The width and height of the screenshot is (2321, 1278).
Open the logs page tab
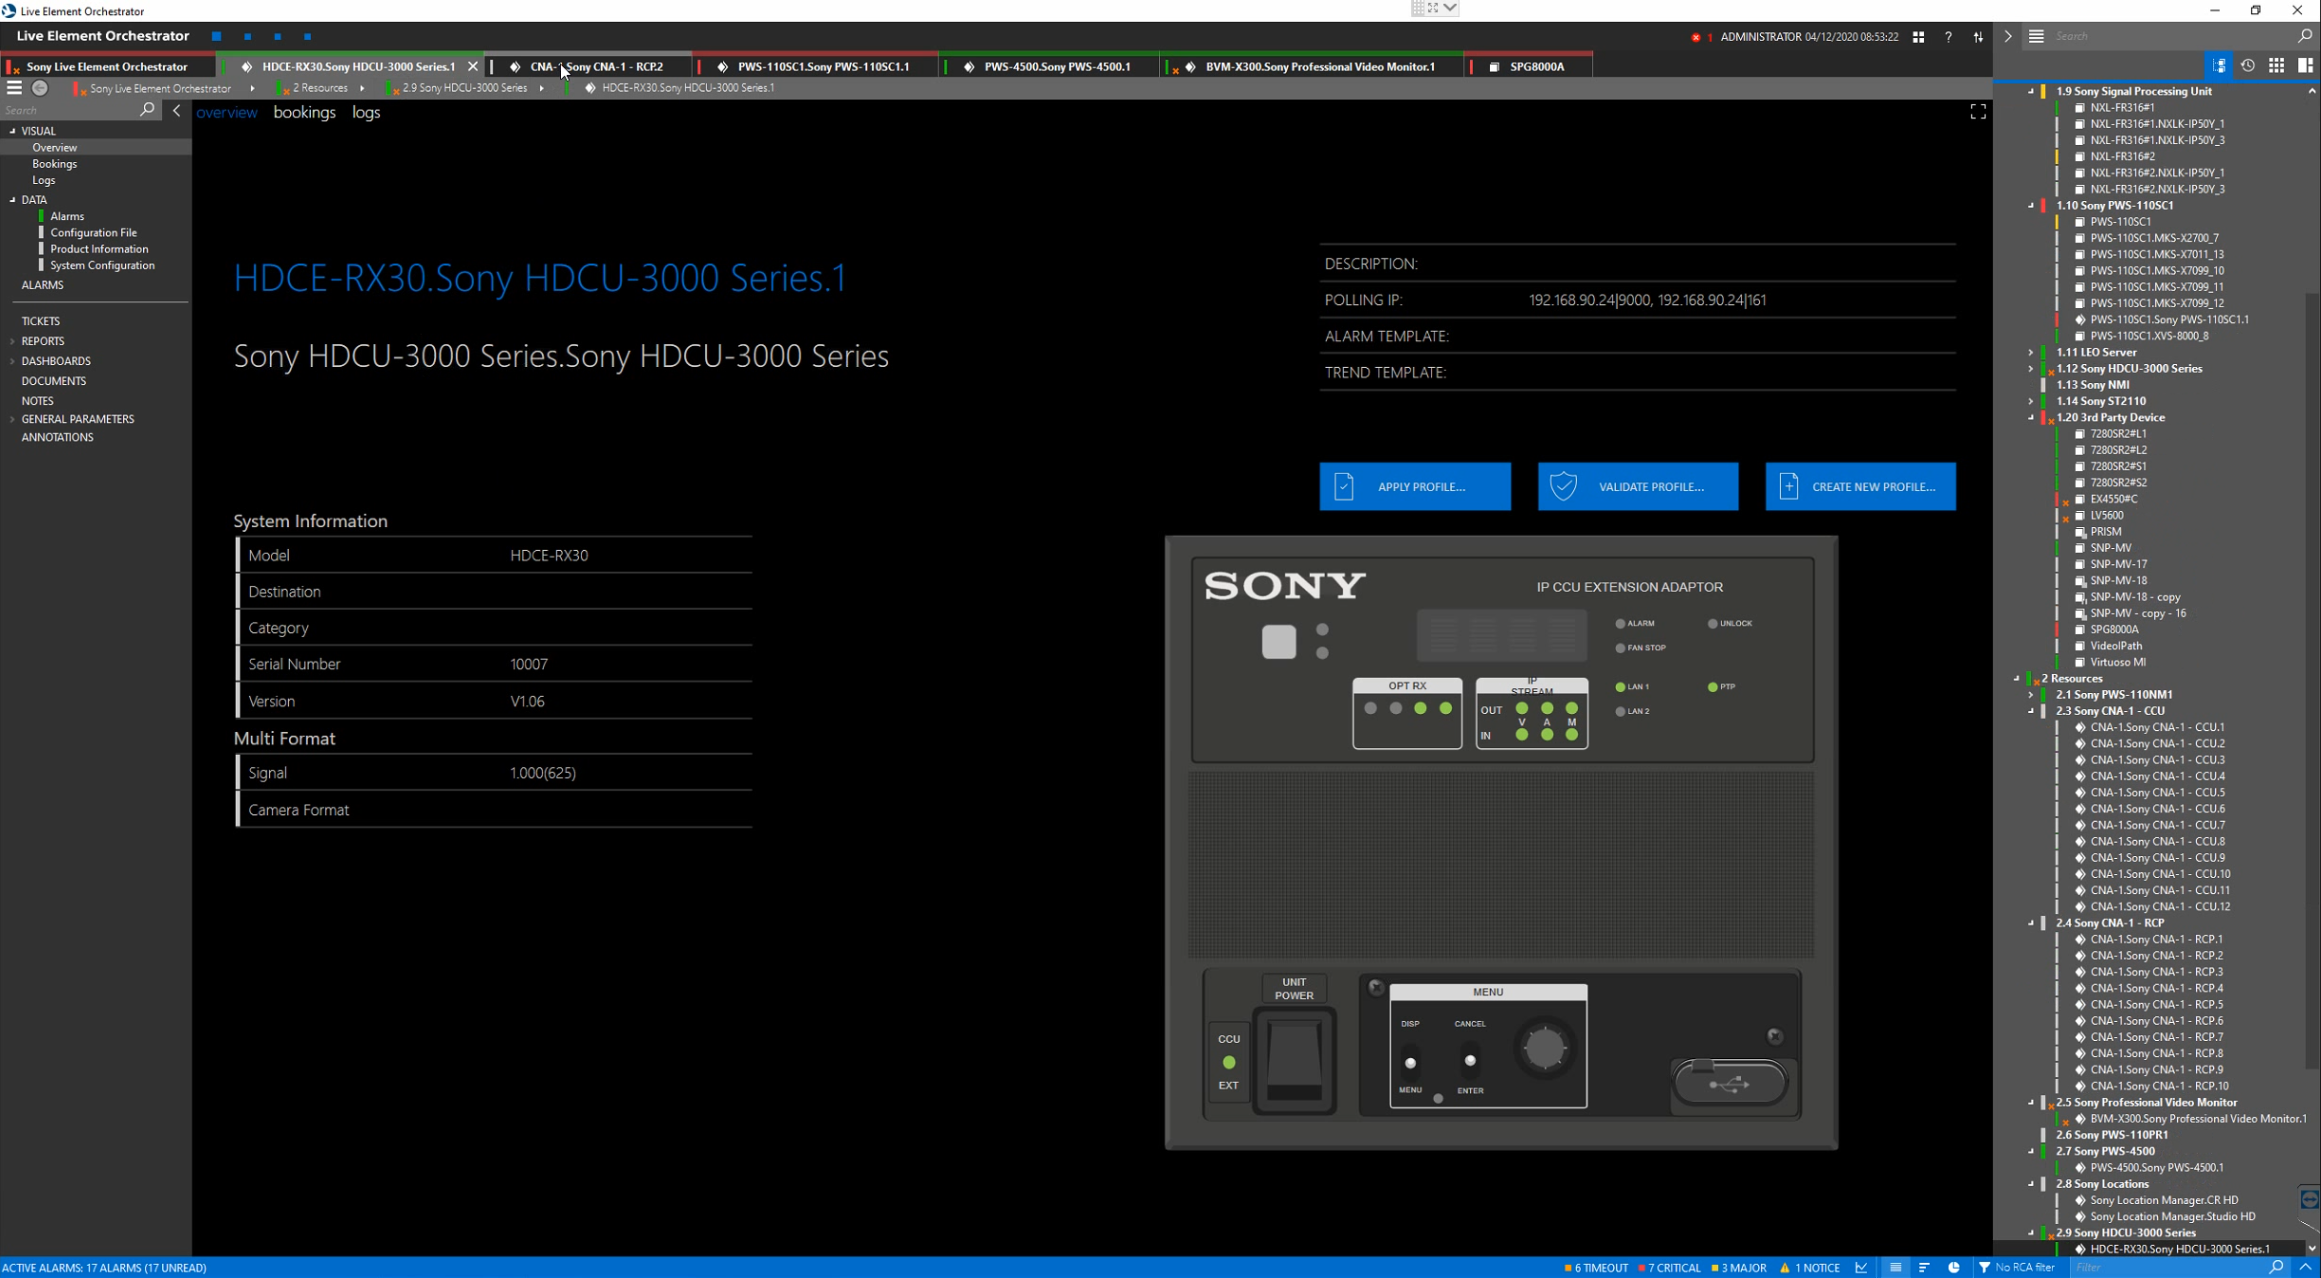pyautogui.click(x=366, y=112)
